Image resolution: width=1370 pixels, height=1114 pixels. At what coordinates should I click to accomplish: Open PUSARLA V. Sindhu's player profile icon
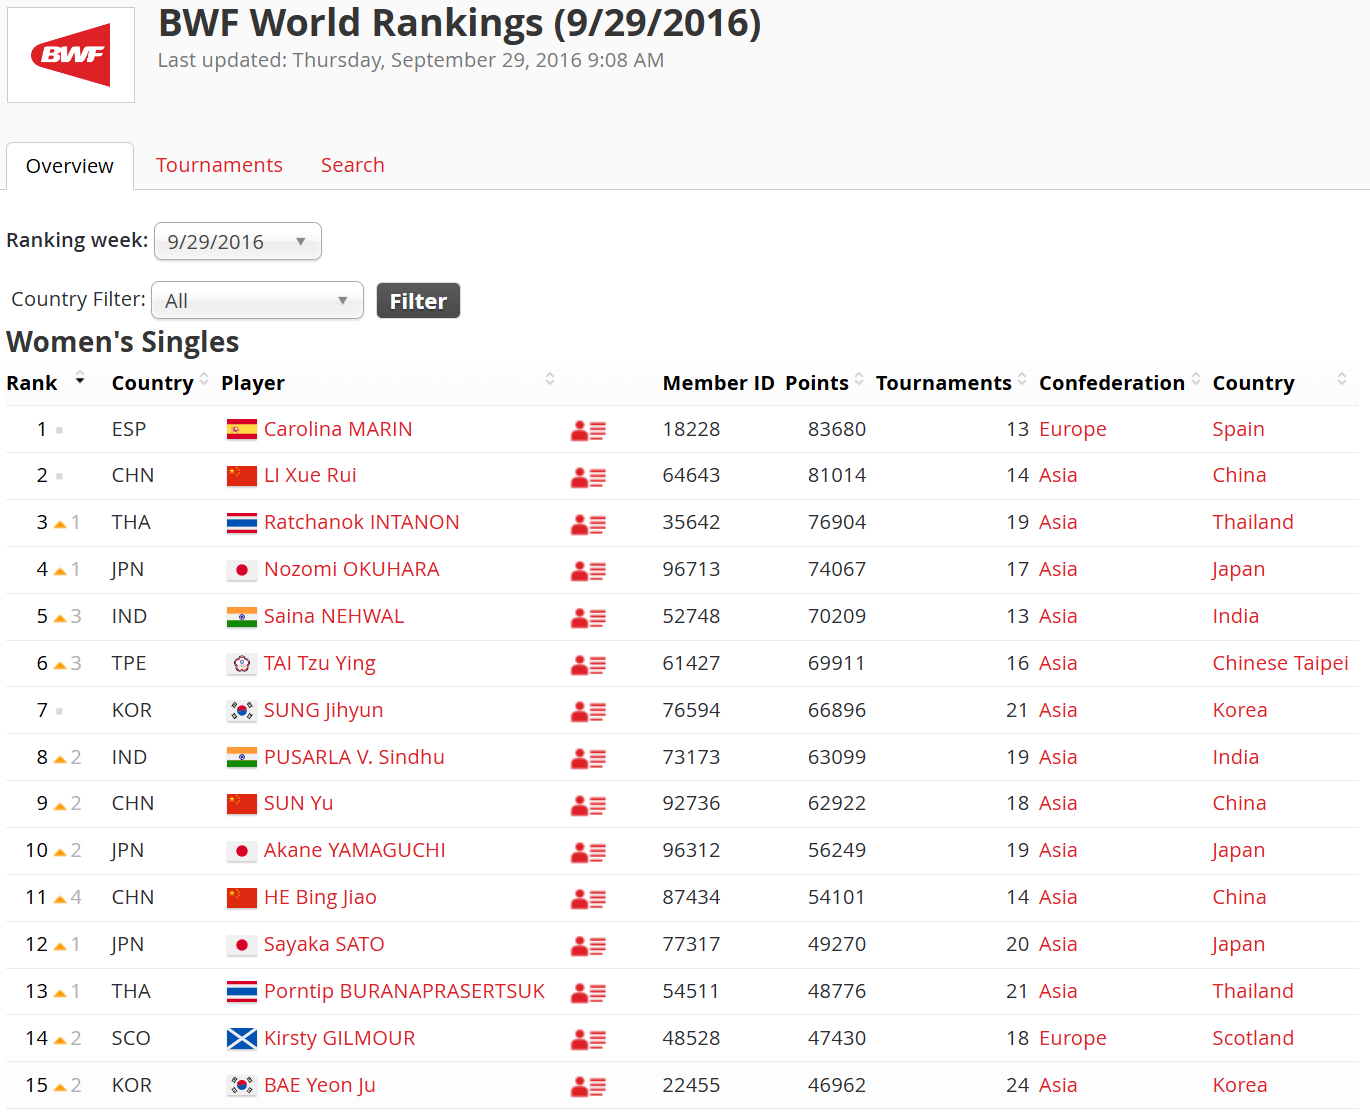coord(588,759)
